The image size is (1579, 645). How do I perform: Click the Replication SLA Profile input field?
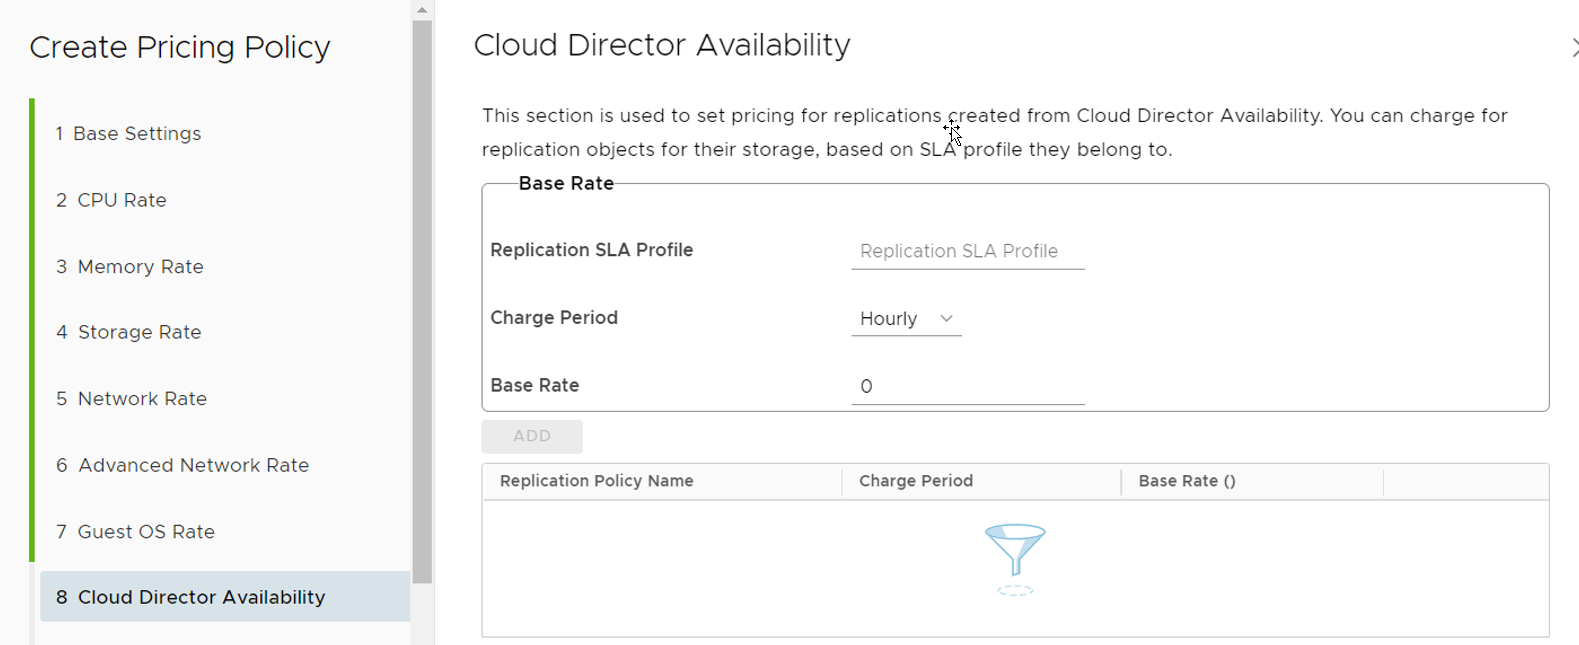[x=967, y=251]
